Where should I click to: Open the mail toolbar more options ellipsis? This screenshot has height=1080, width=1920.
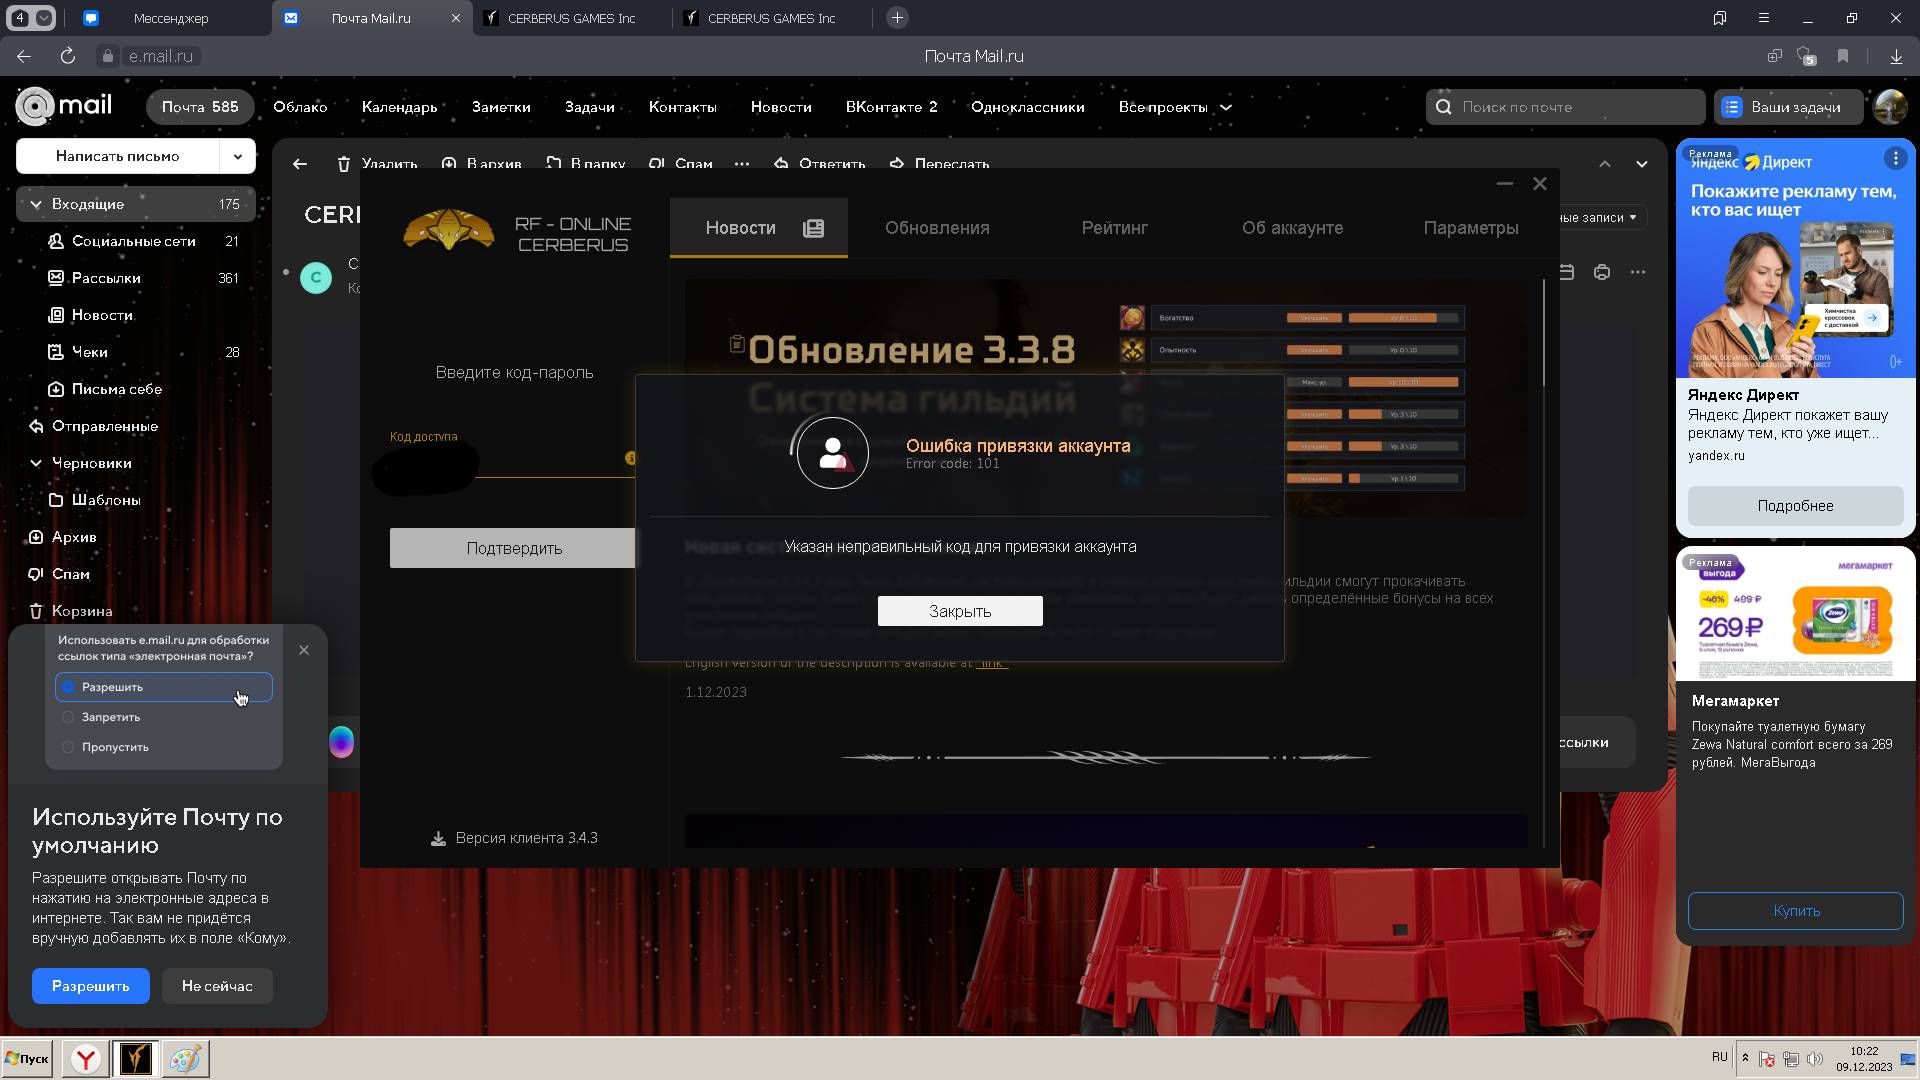coord(742,164)
